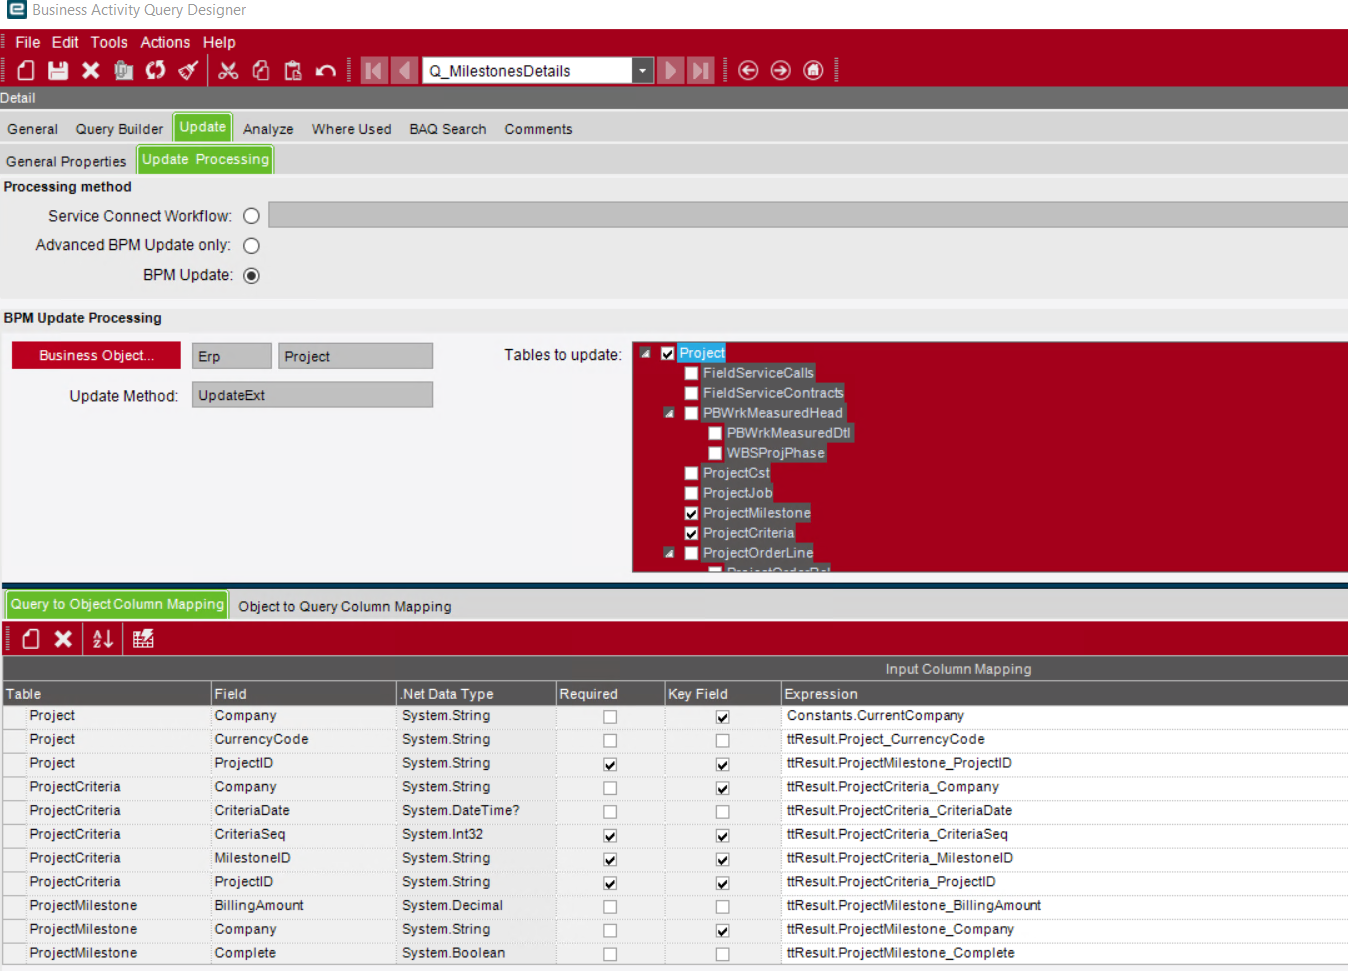Uncheck the ProjectMilestone table checkbox

coord(691,513)
